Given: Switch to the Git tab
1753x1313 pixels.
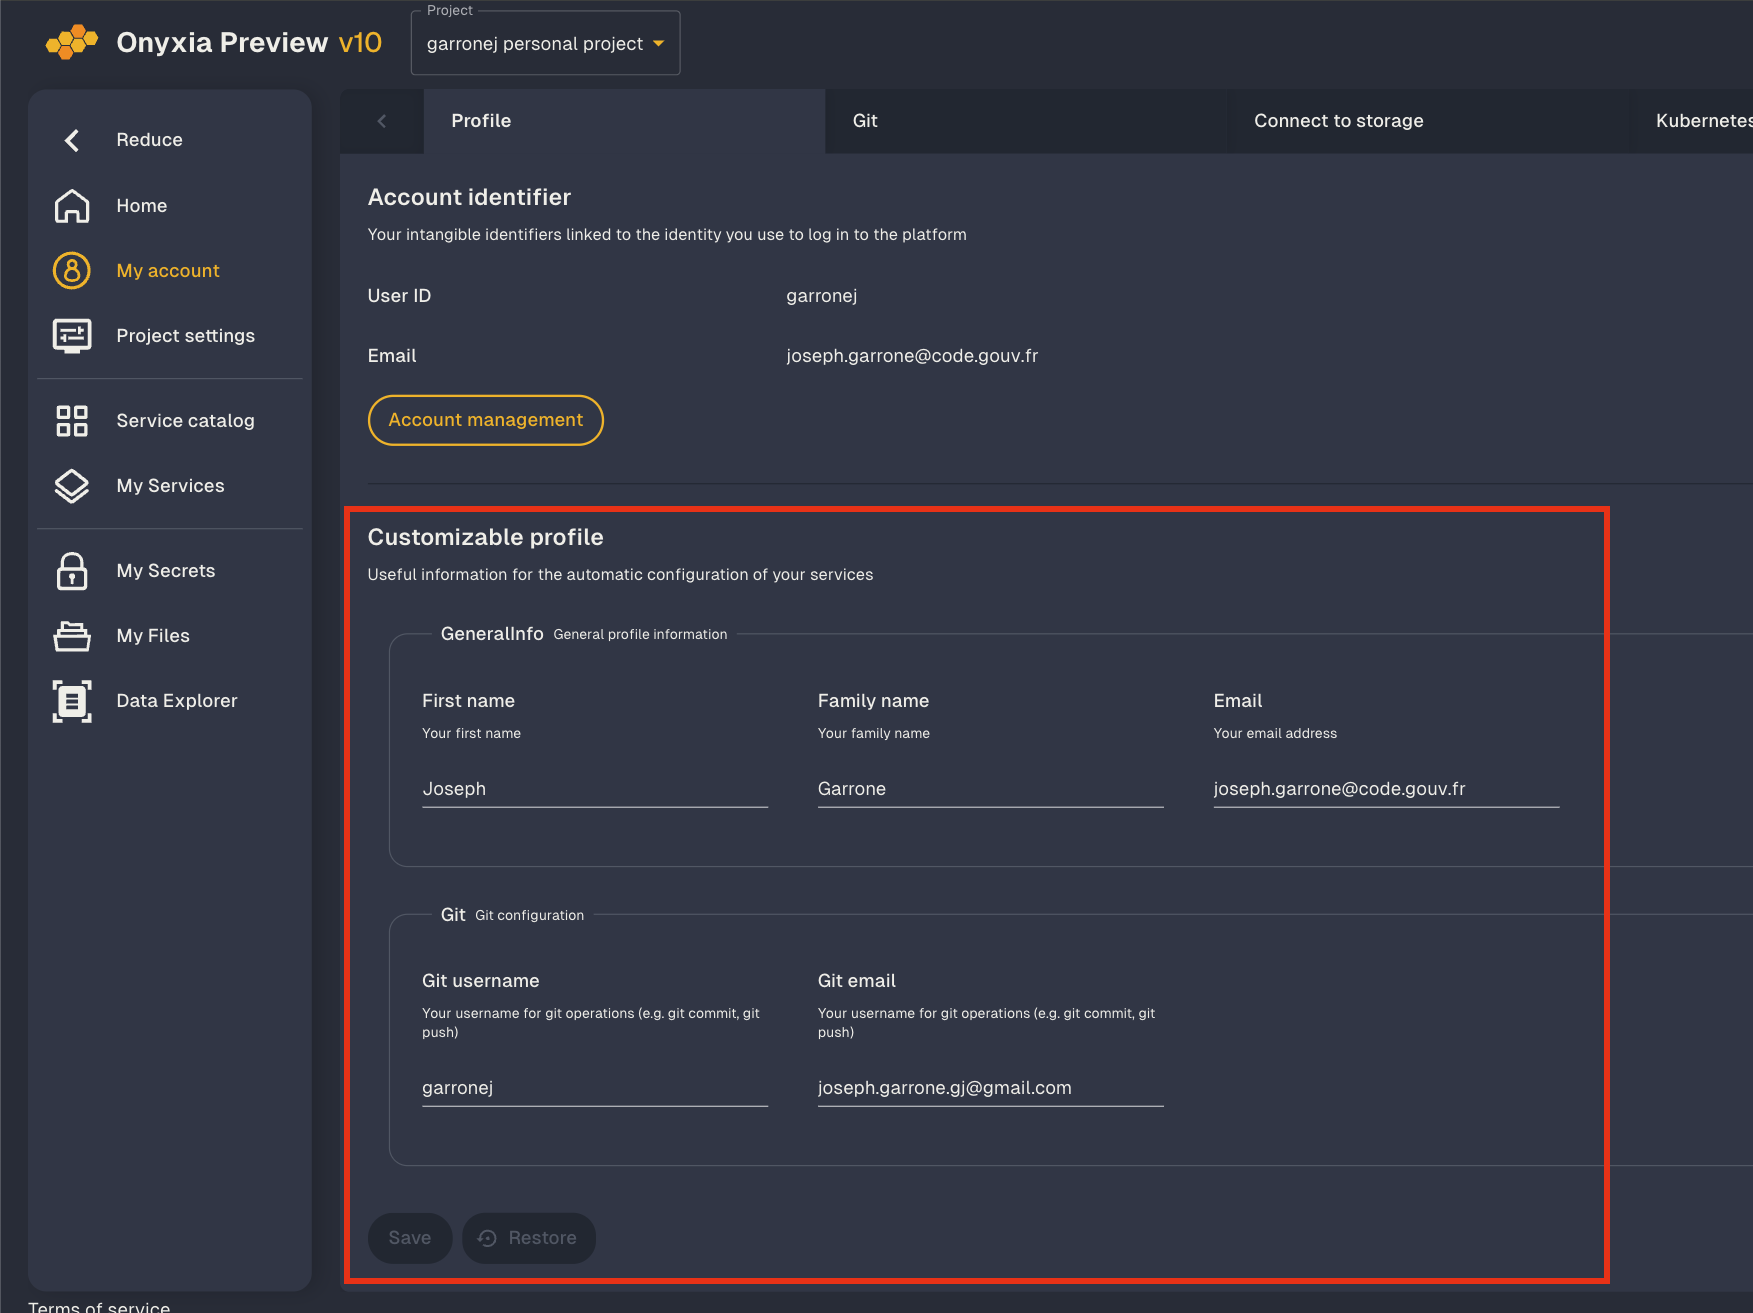Looking at the screenshot, I should pyautogui.click(x=865, y=121).
